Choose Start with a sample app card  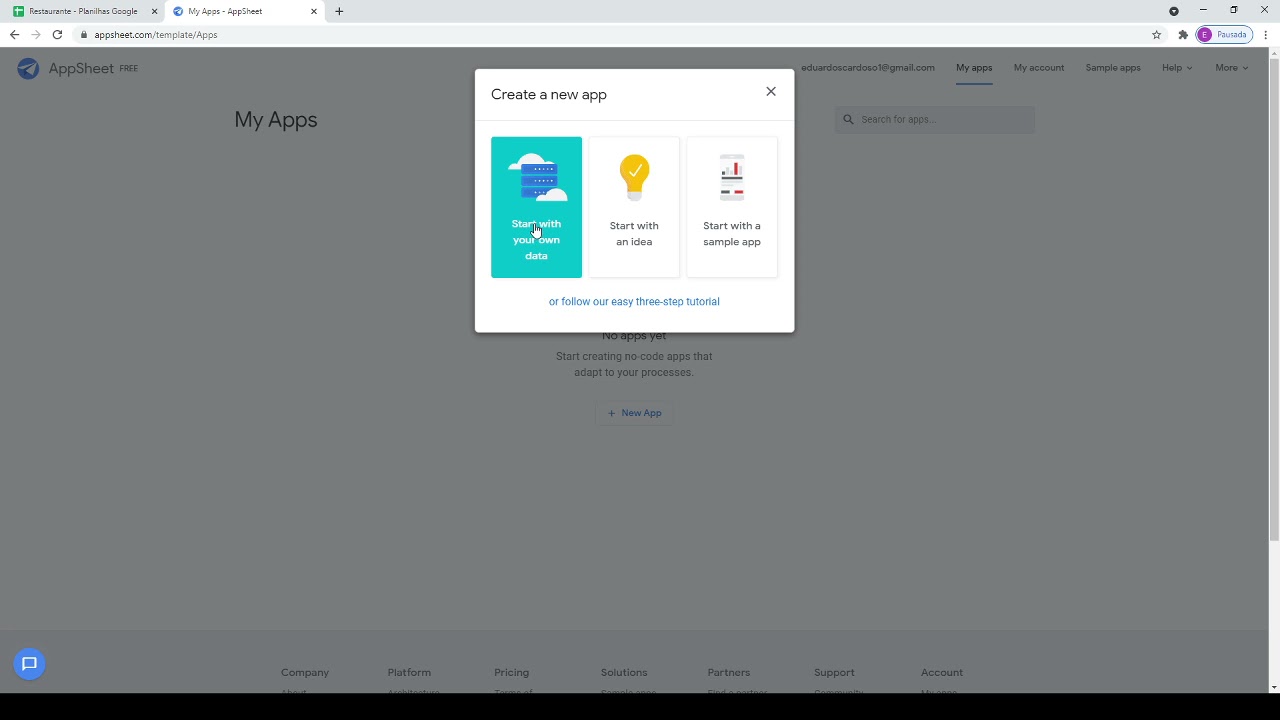click(732, 207)
